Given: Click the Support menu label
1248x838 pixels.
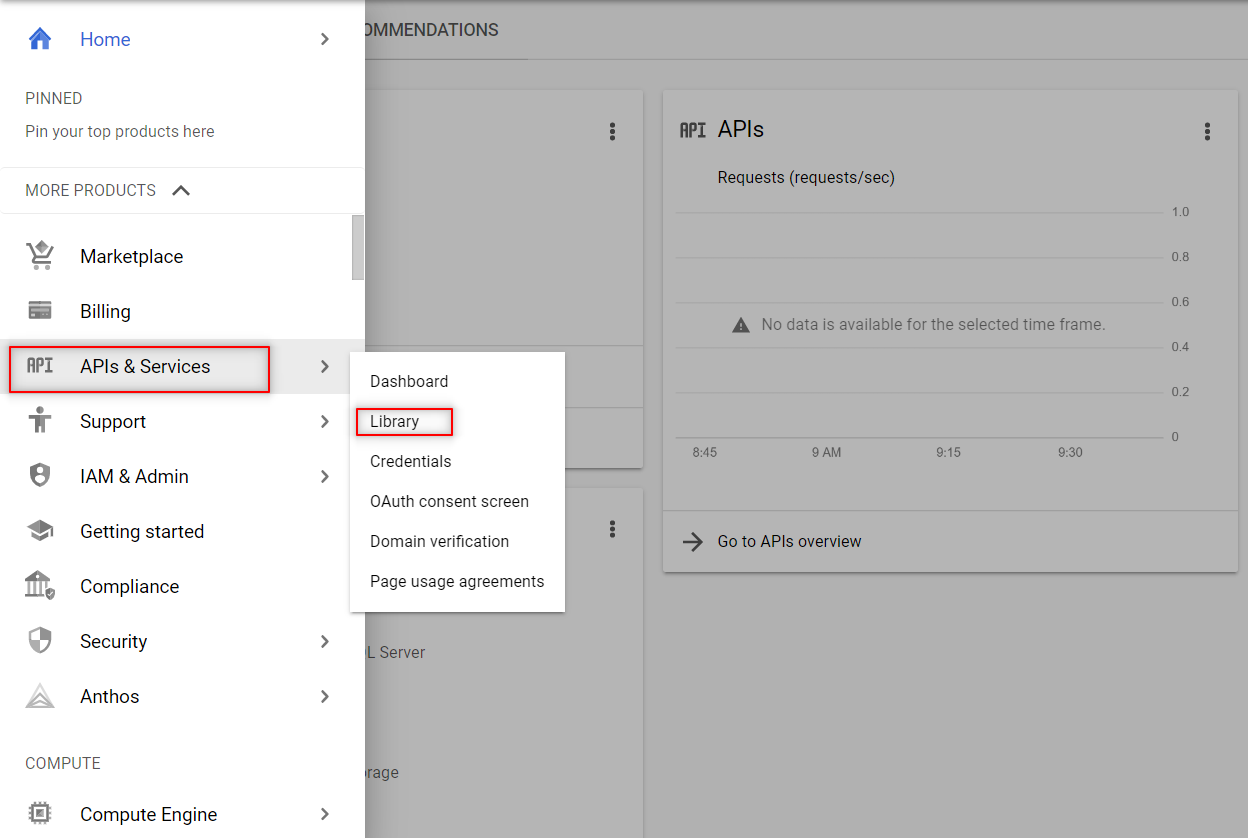Looking at the screenshot, I should point(113,421).
